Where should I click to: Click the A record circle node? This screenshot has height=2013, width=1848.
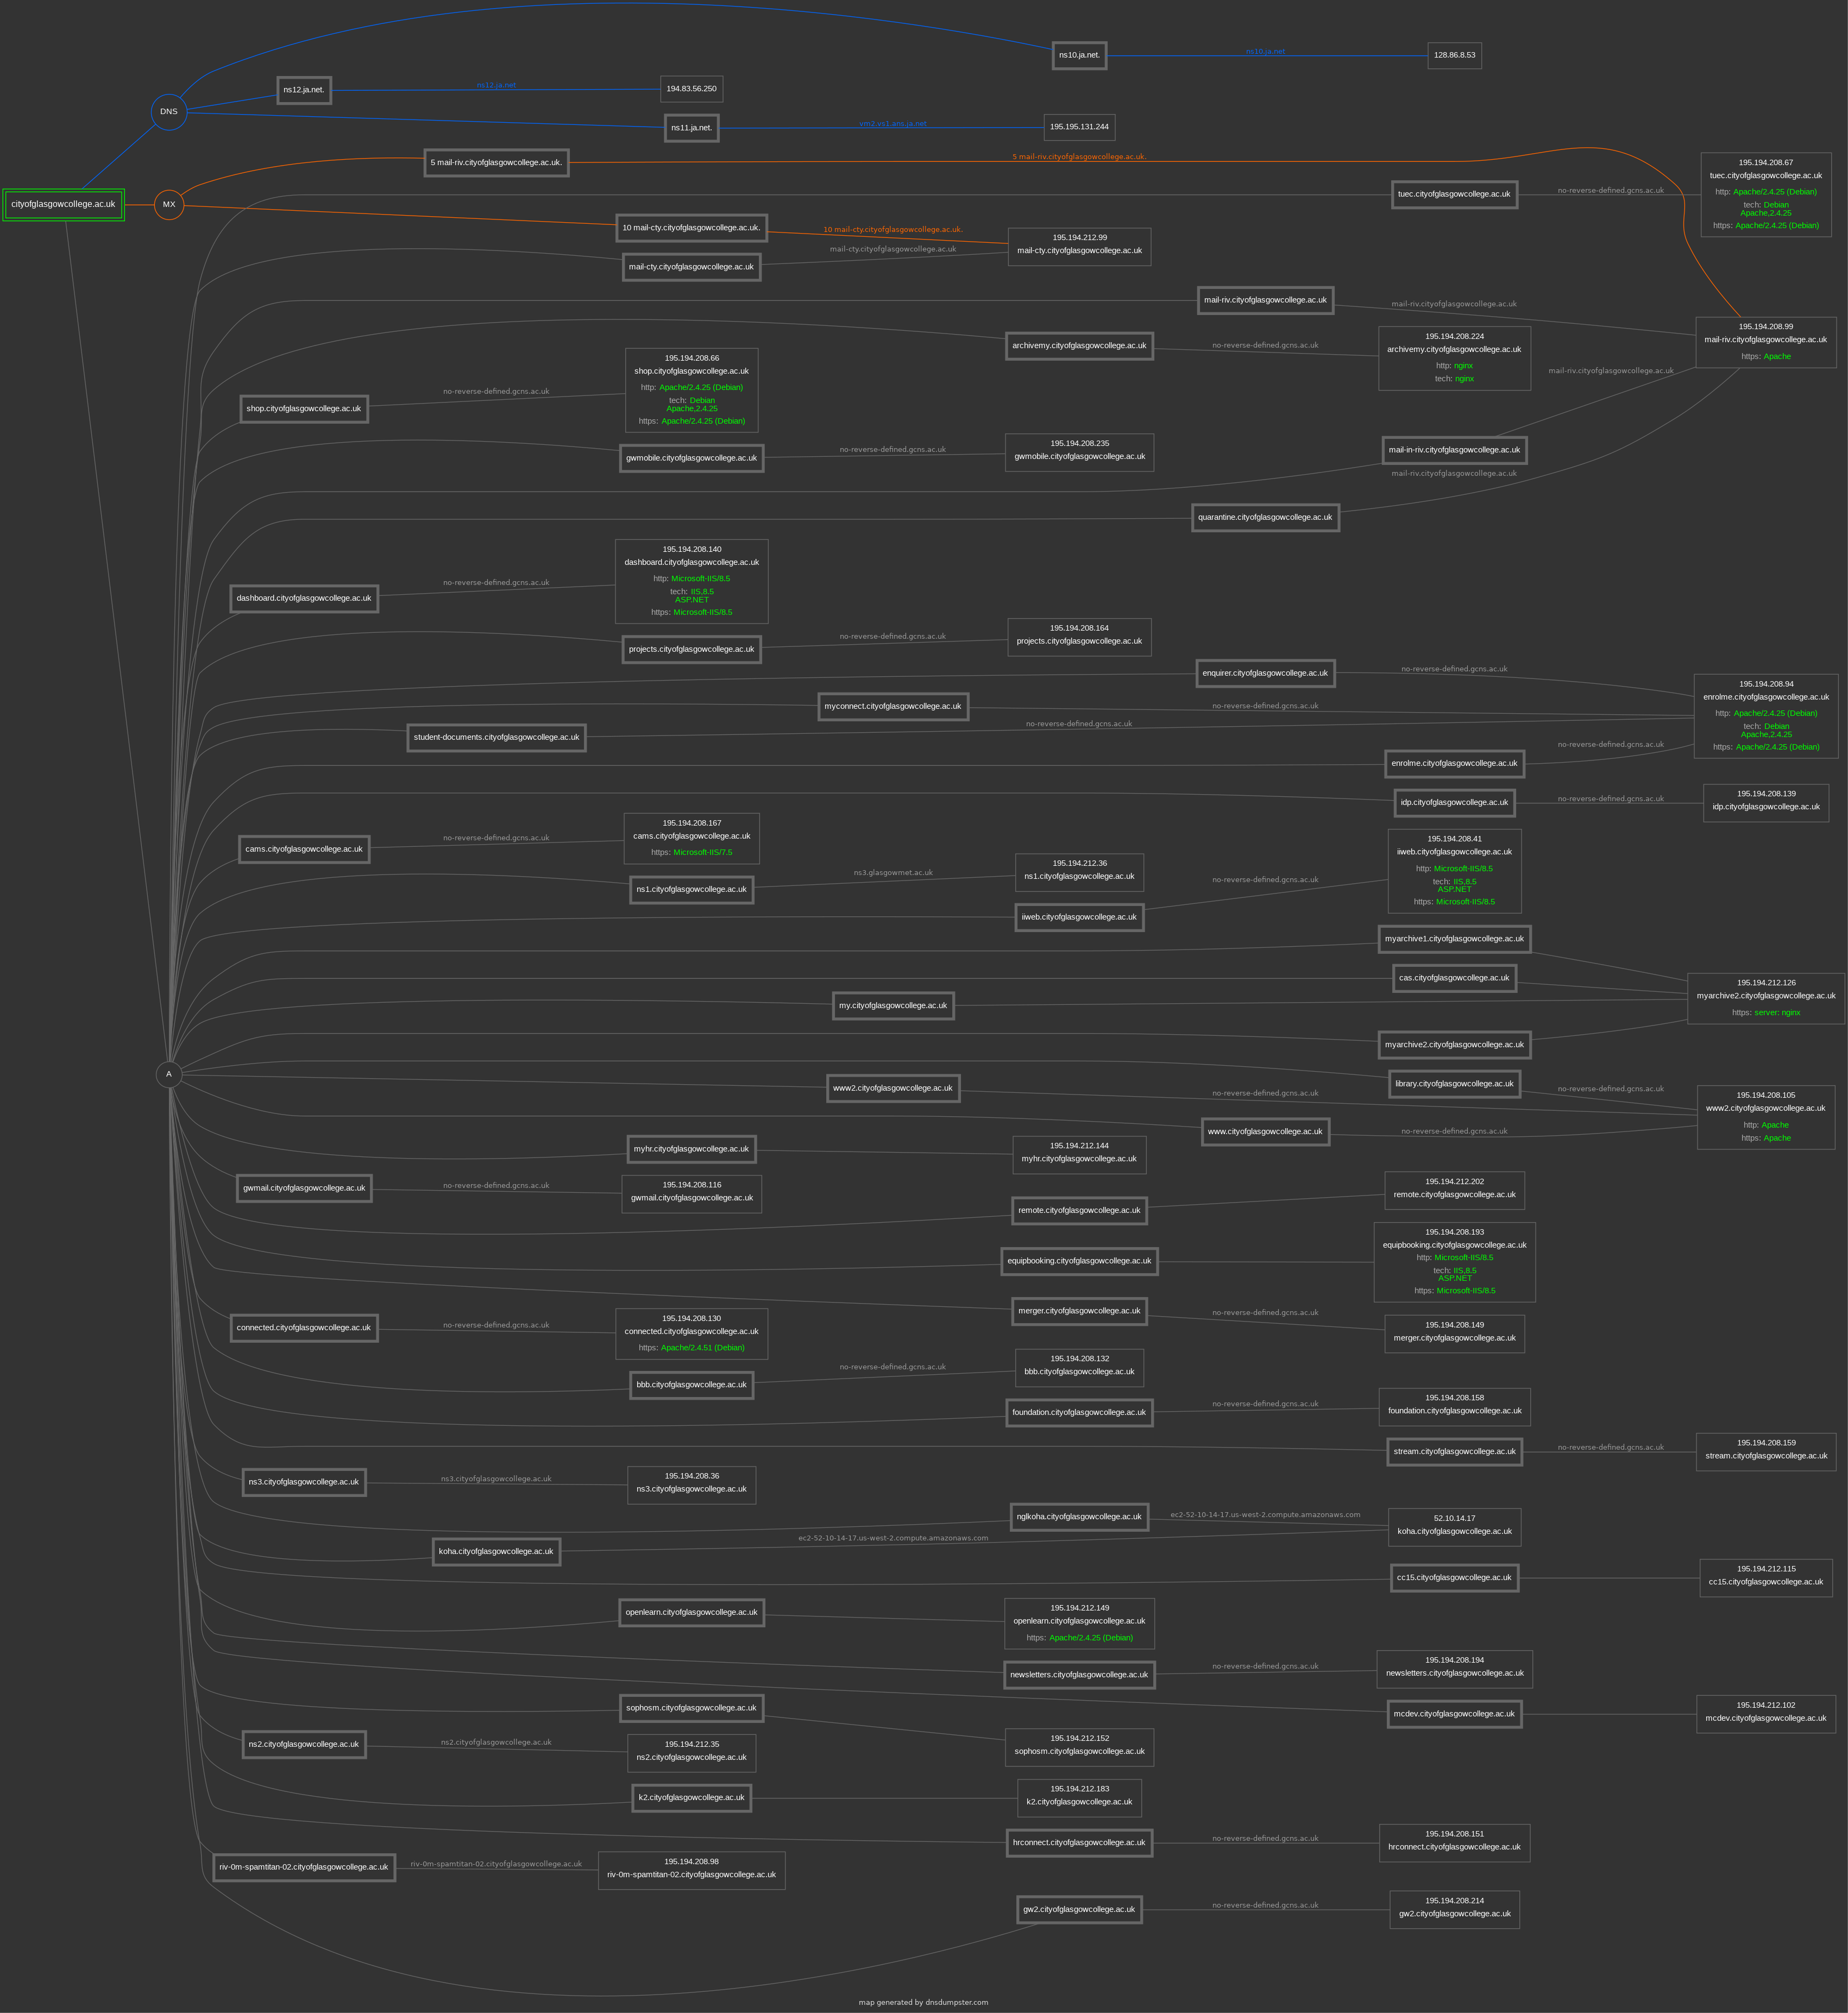pos(169,1074)
